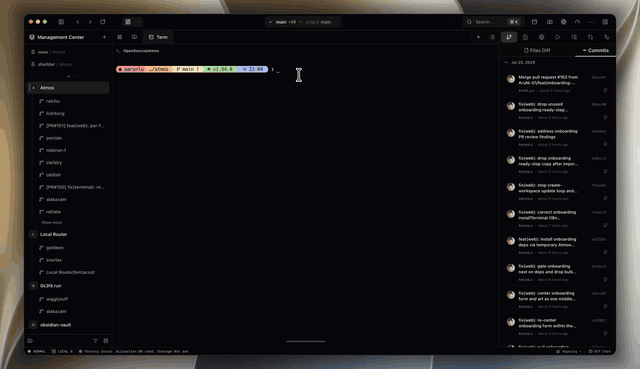The width and height of the screenshot is (640, 369).
Task: Go back with the left arrow
Action: (x=78, y=22)
